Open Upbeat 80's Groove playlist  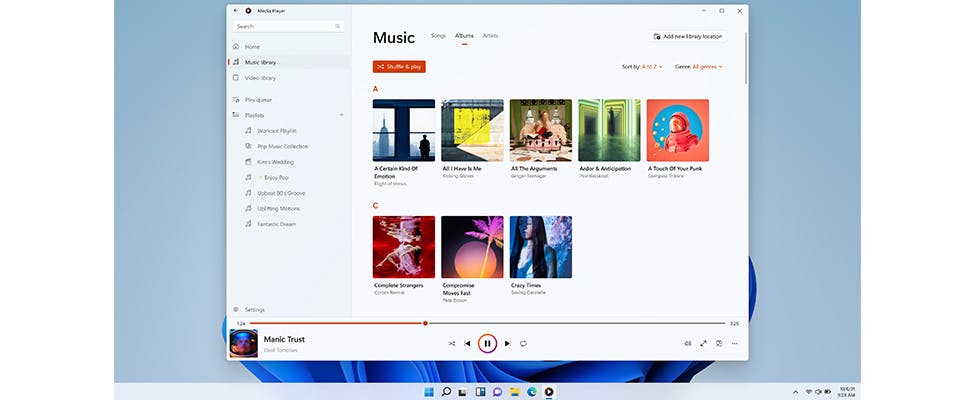pos(281,193)
